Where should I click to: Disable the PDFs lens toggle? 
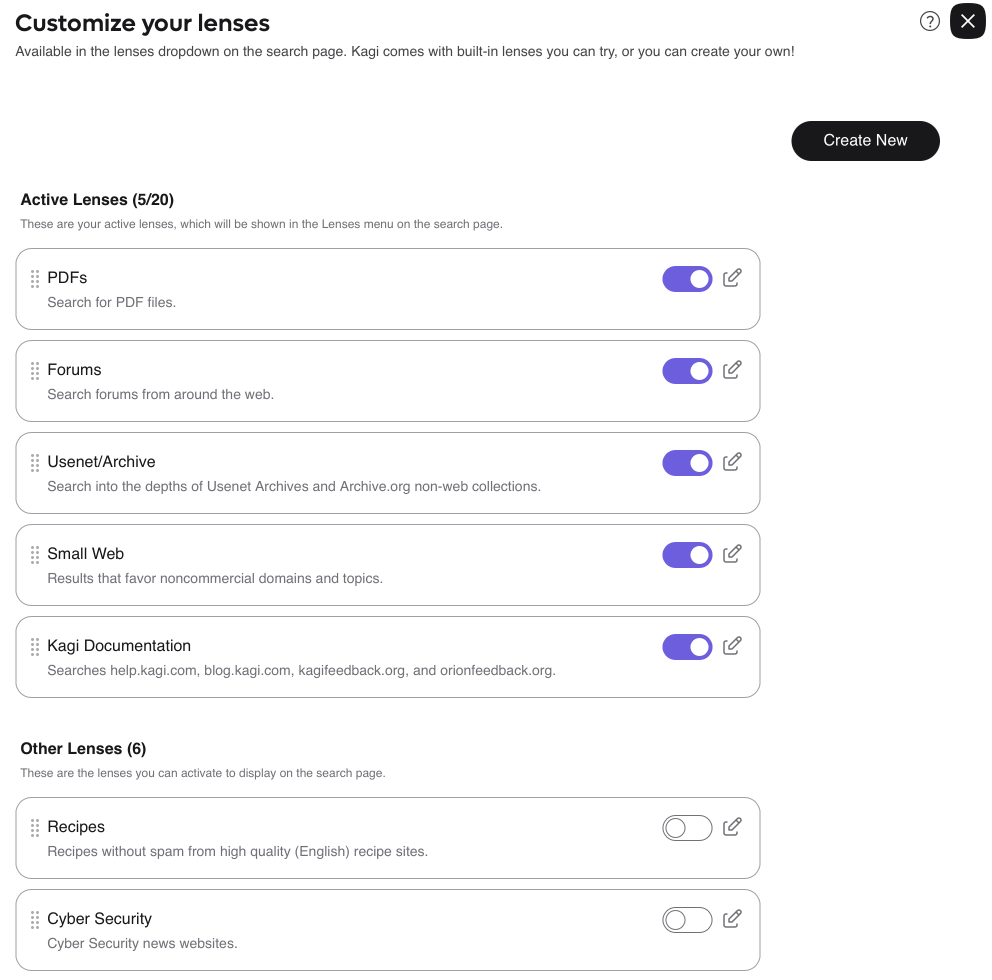(x=687, y=279)
